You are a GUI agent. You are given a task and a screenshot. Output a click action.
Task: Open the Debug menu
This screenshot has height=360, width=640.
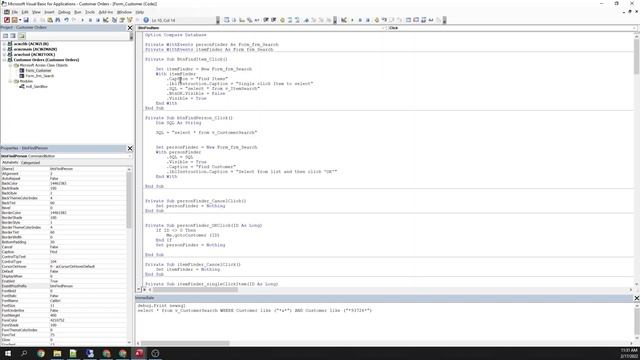(64, 12)
